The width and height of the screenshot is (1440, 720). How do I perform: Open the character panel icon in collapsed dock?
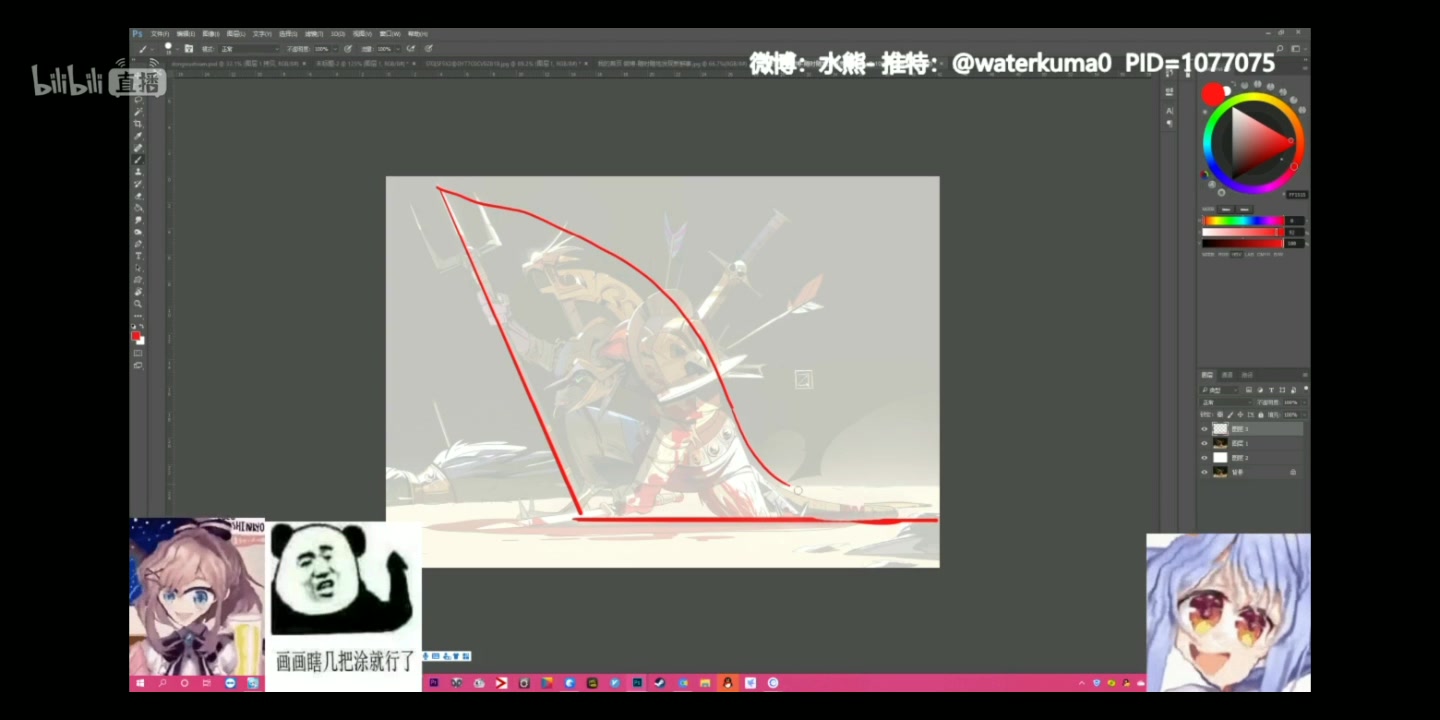[1170, 111]
